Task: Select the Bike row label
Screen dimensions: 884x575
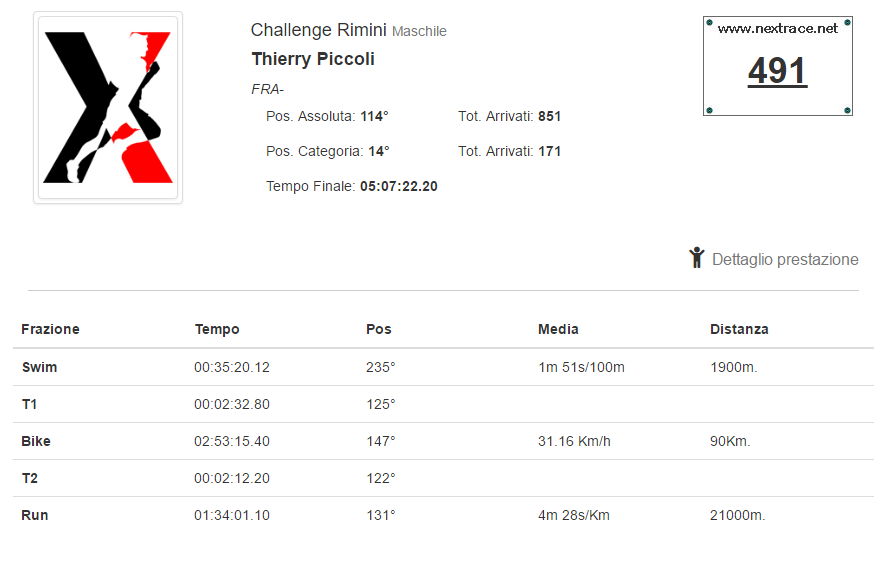Action: pyautogui.click(x=36, y=441)
